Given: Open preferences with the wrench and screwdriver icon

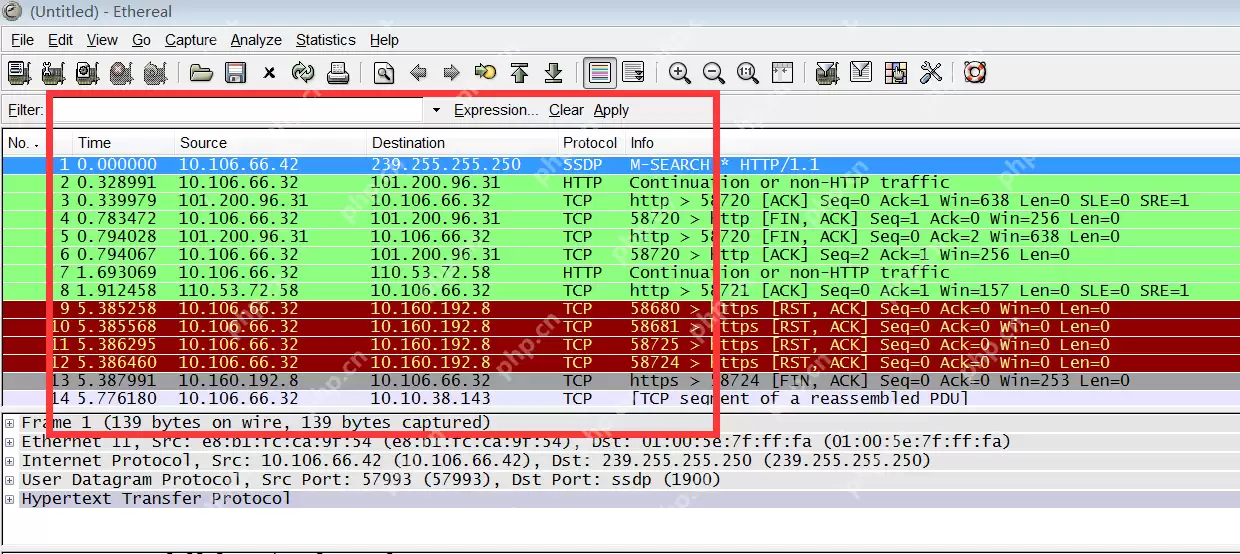Looking at the screenshot, I should pos(931,73).
